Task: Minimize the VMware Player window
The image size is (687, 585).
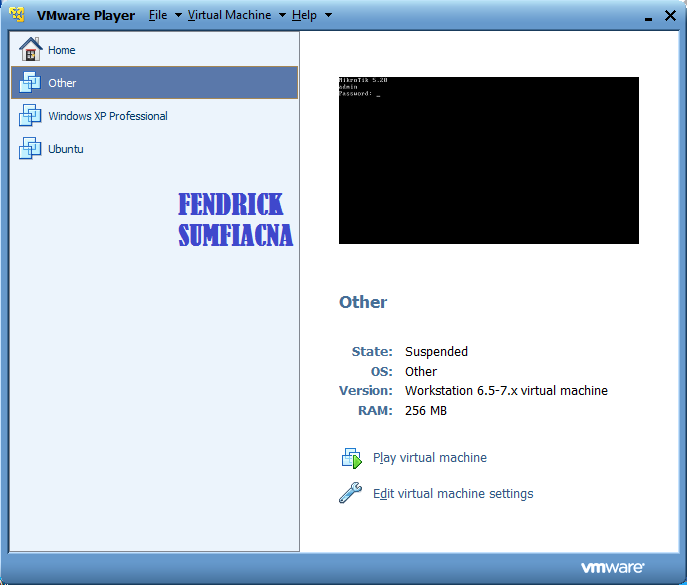Action: pos(645,16)
